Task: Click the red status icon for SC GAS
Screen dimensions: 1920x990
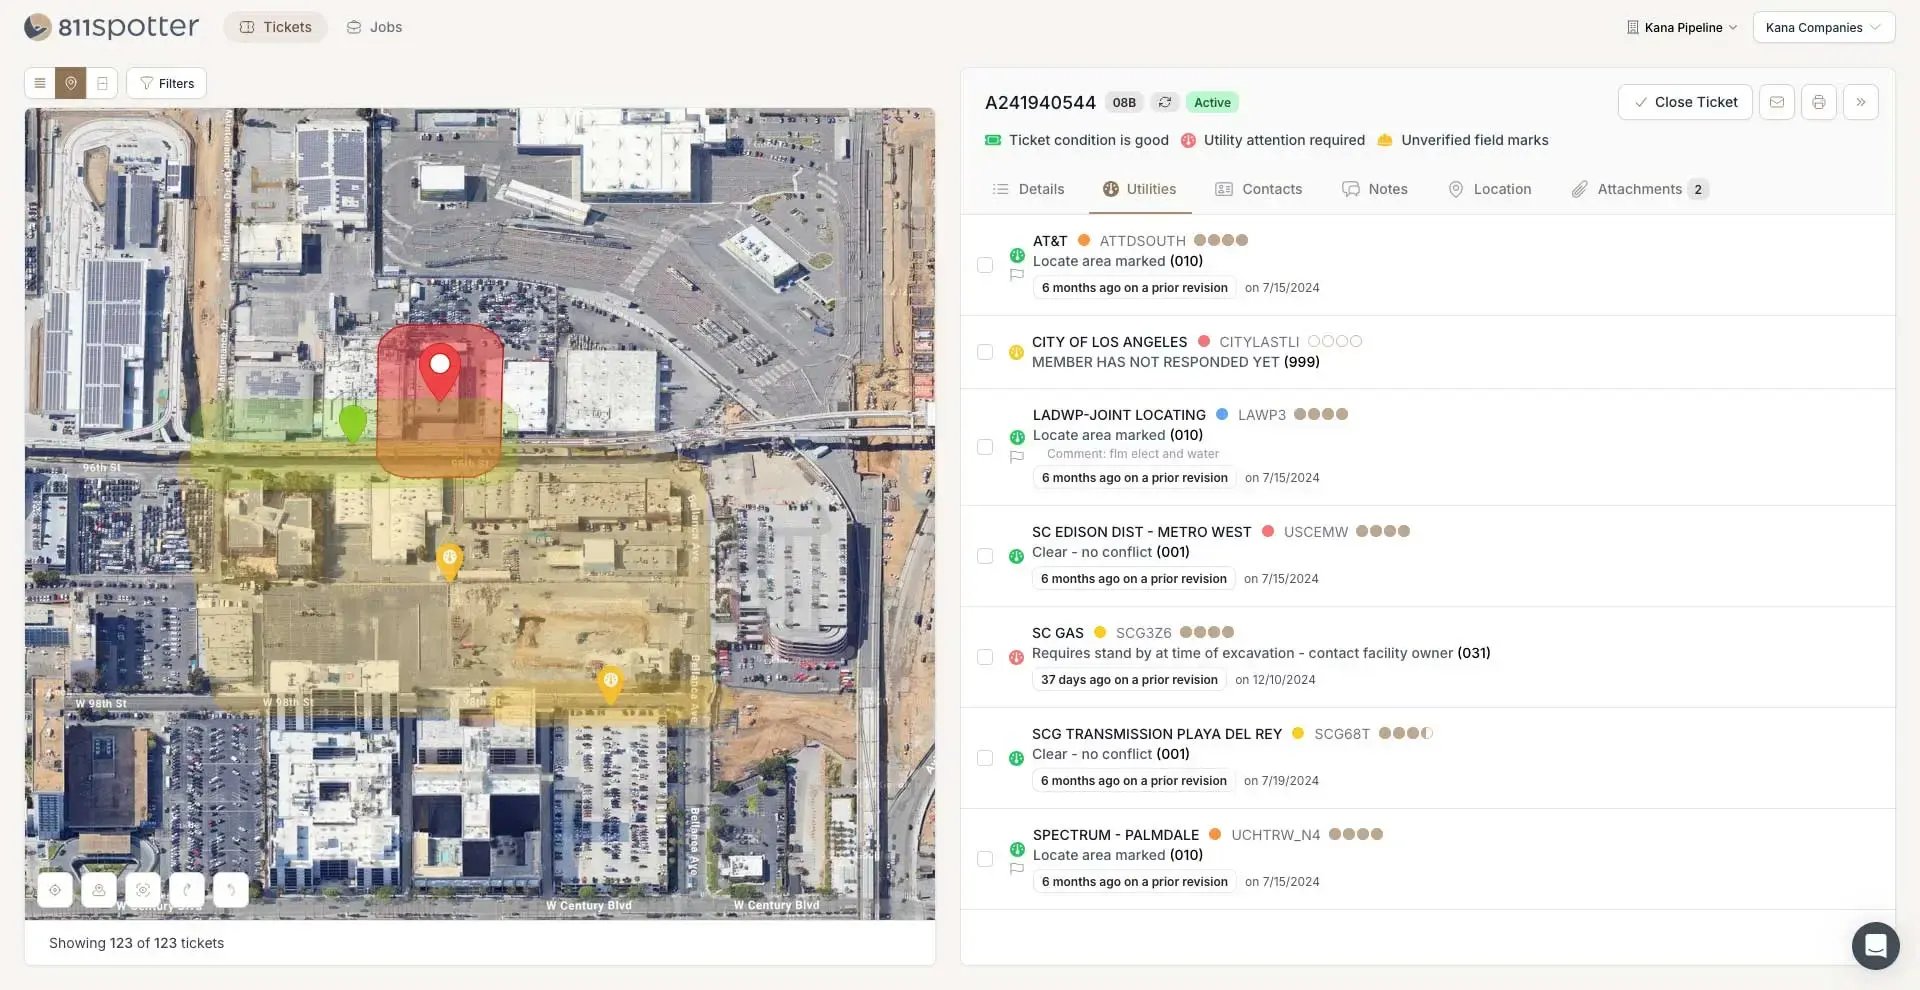Action: (1016, 657)
